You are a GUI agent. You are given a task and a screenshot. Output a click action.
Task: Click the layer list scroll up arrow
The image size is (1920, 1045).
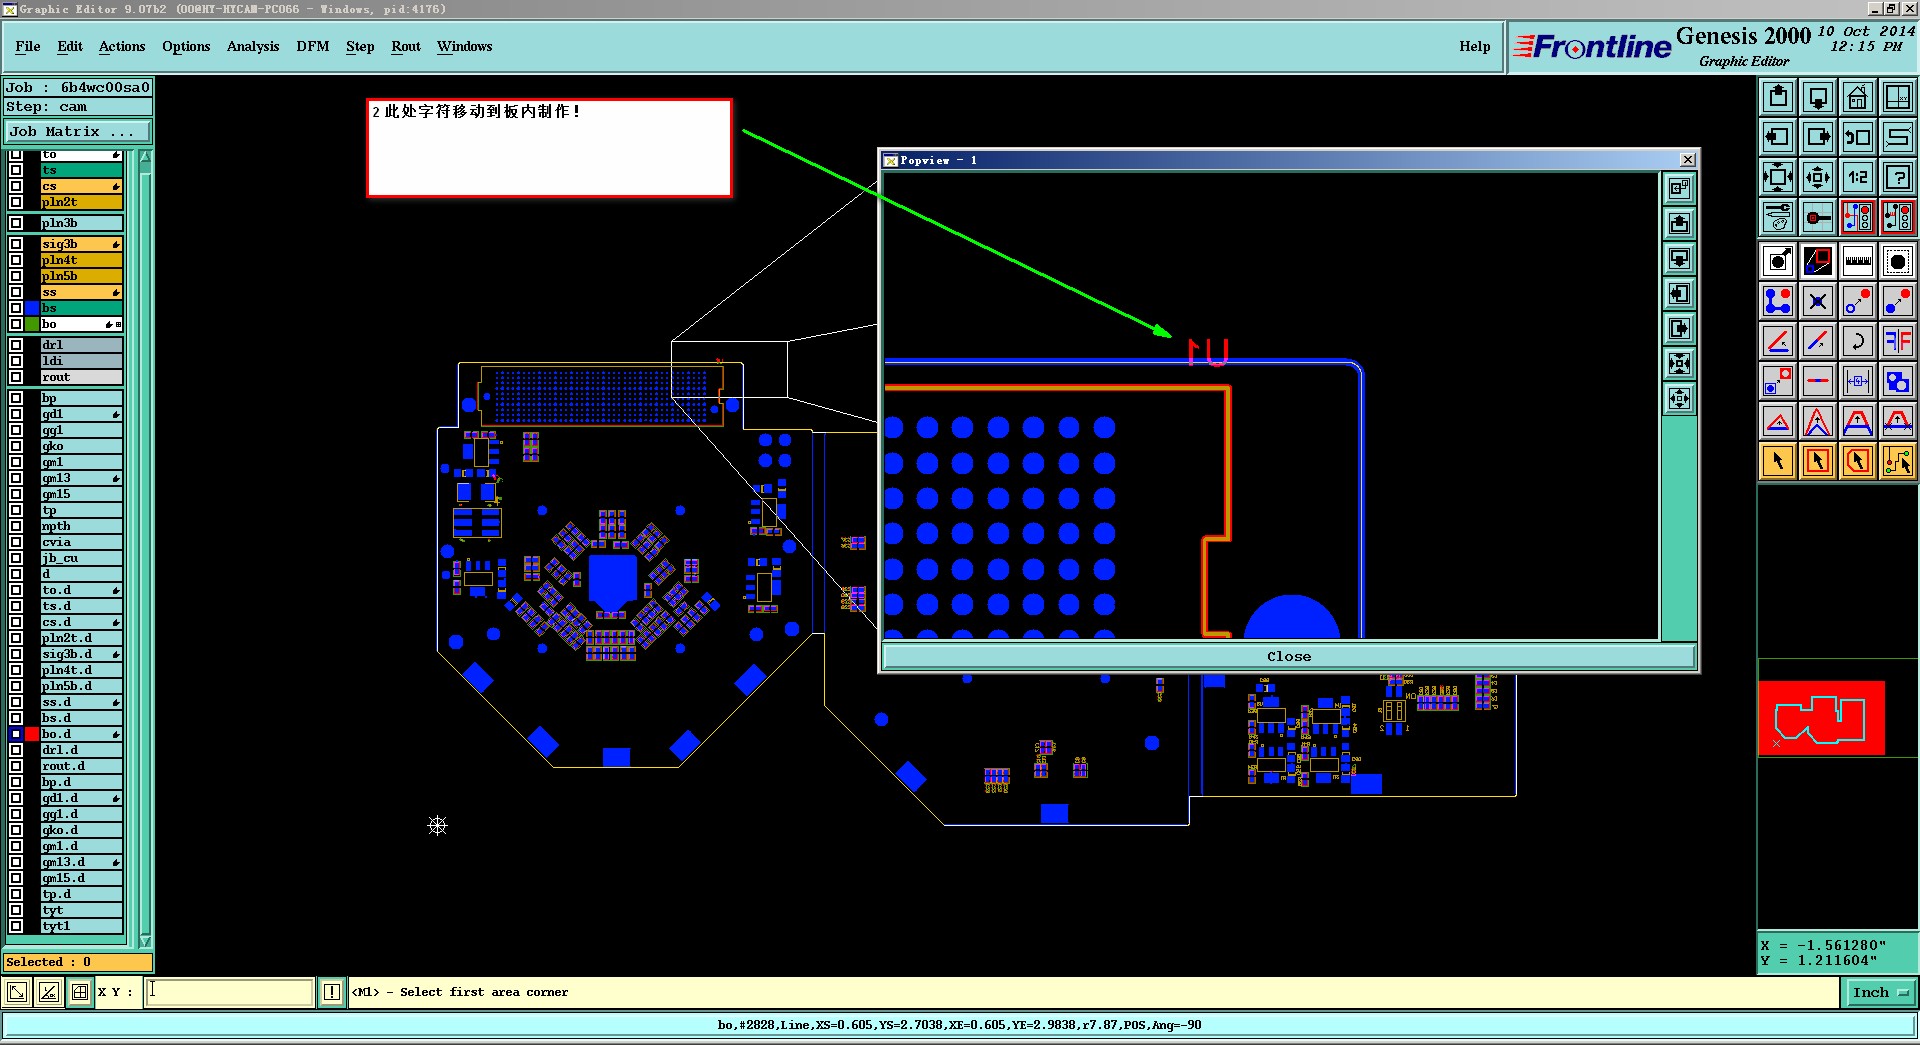(145, 157)
